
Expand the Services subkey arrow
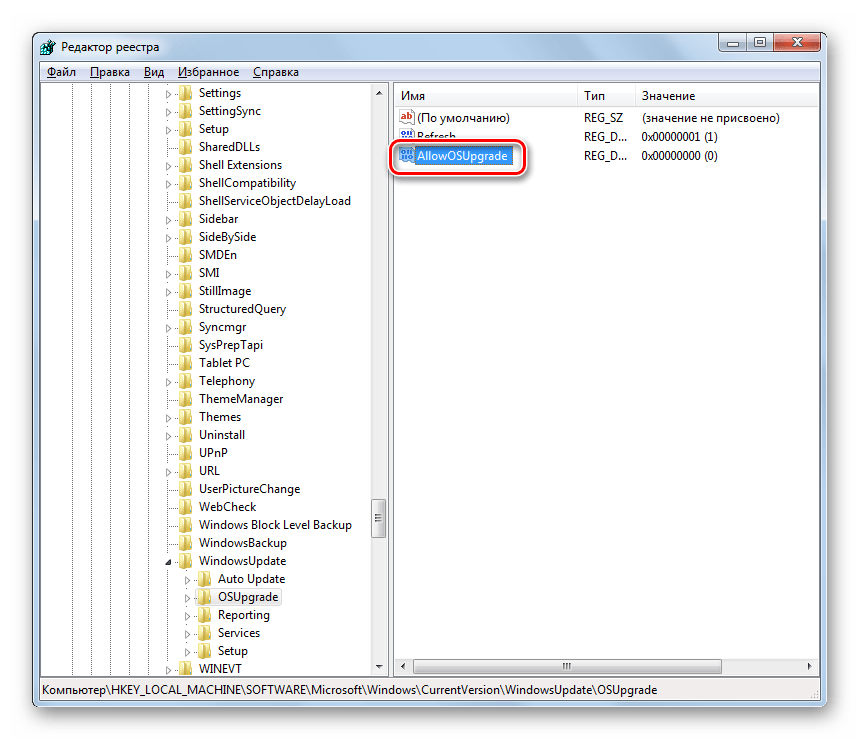[187, 633]
